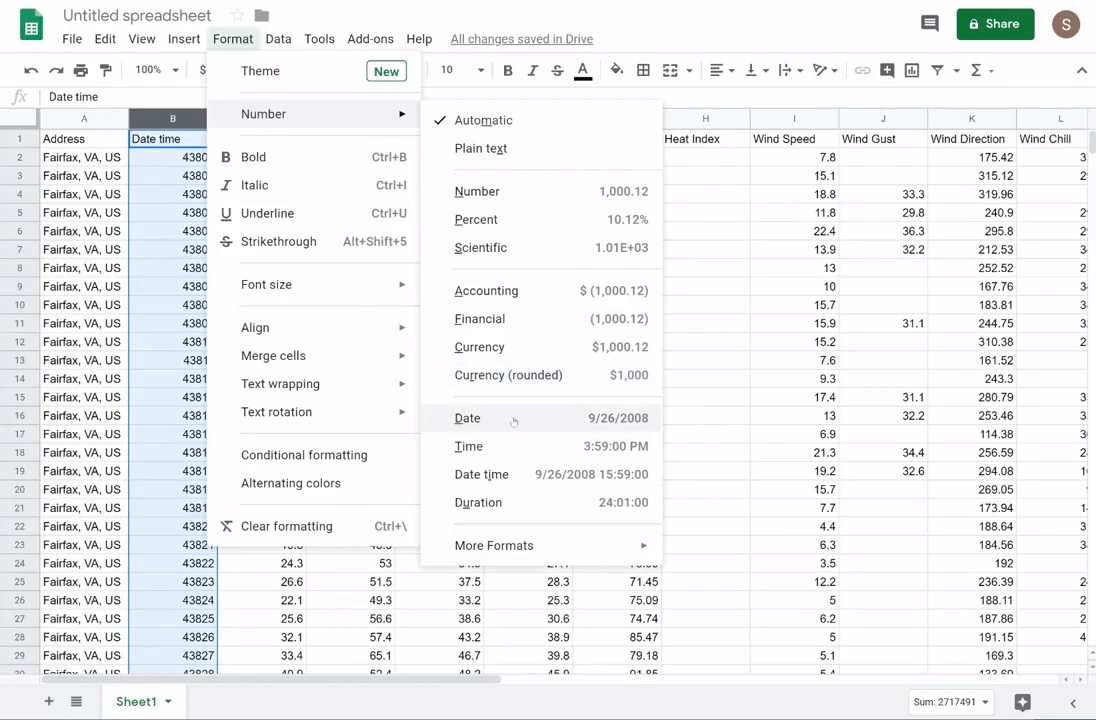Image resolution: width=1096 pixels, height=720 pixels.
Task: Toggle italic in the toolbar
Action: (532, 70)
